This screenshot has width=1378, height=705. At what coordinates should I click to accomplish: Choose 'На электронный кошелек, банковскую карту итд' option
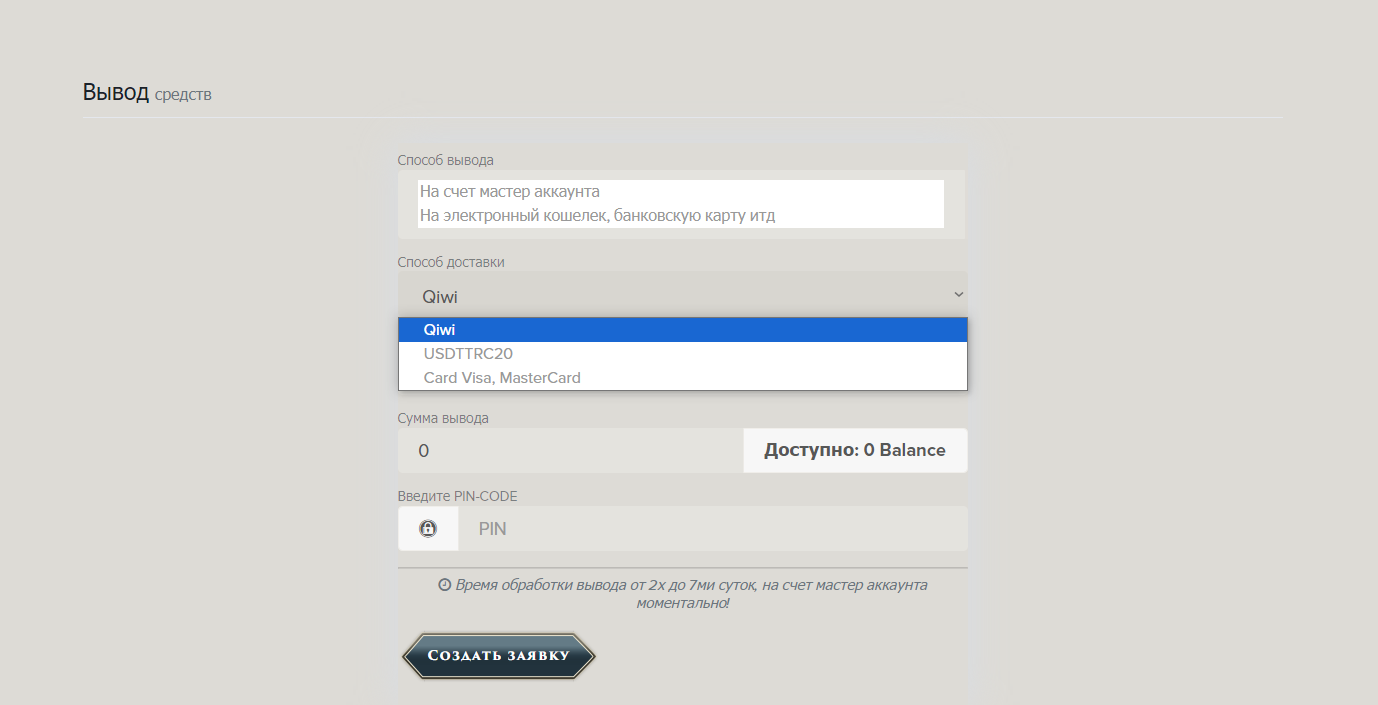[x=597, y=215]
